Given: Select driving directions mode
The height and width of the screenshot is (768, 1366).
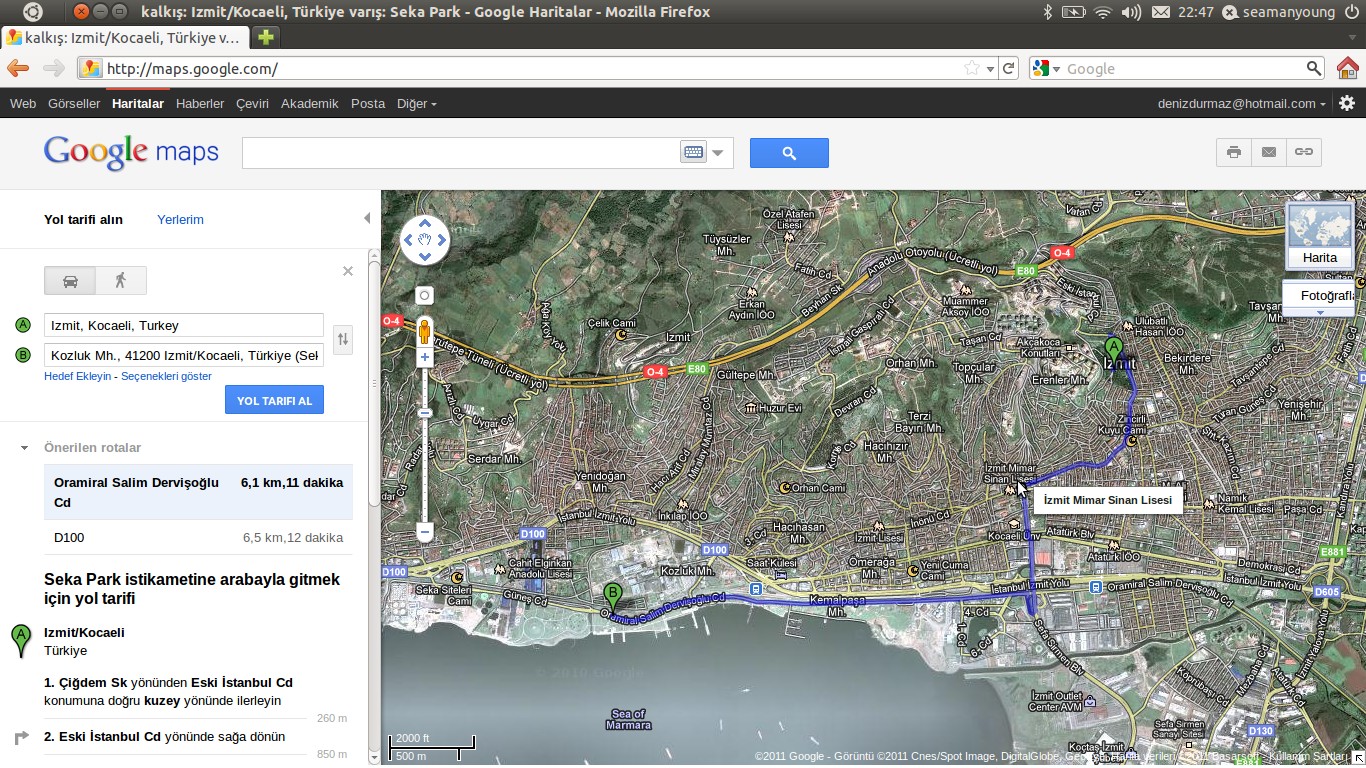Looking at the screenshot, I should coord(70,280).
